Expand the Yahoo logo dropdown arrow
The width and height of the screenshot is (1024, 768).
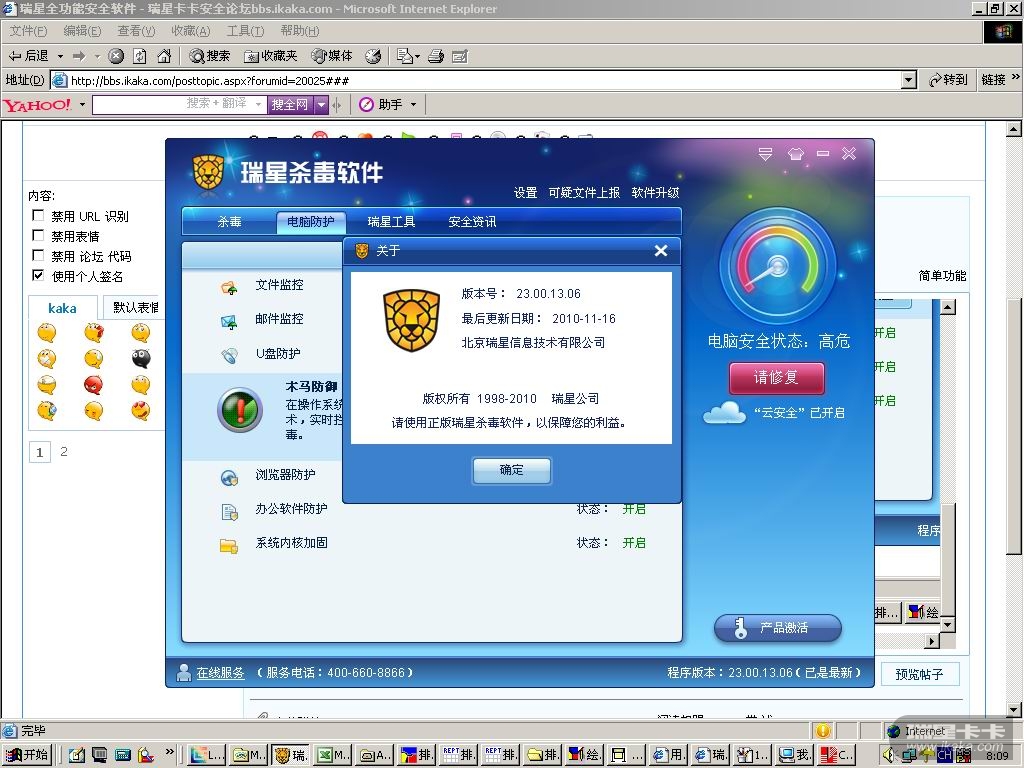[82, 104]
